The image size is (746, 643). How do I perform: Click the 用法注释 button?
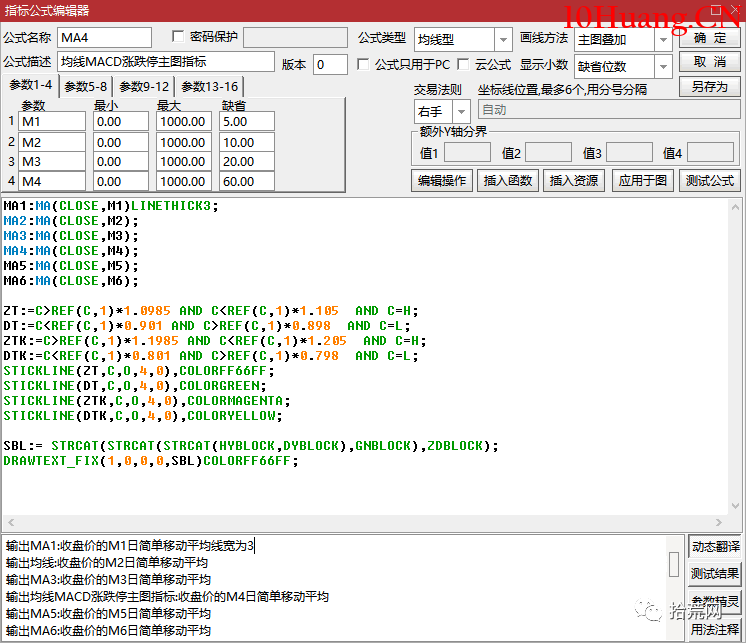pyautogui.click(x=716, y=629)
